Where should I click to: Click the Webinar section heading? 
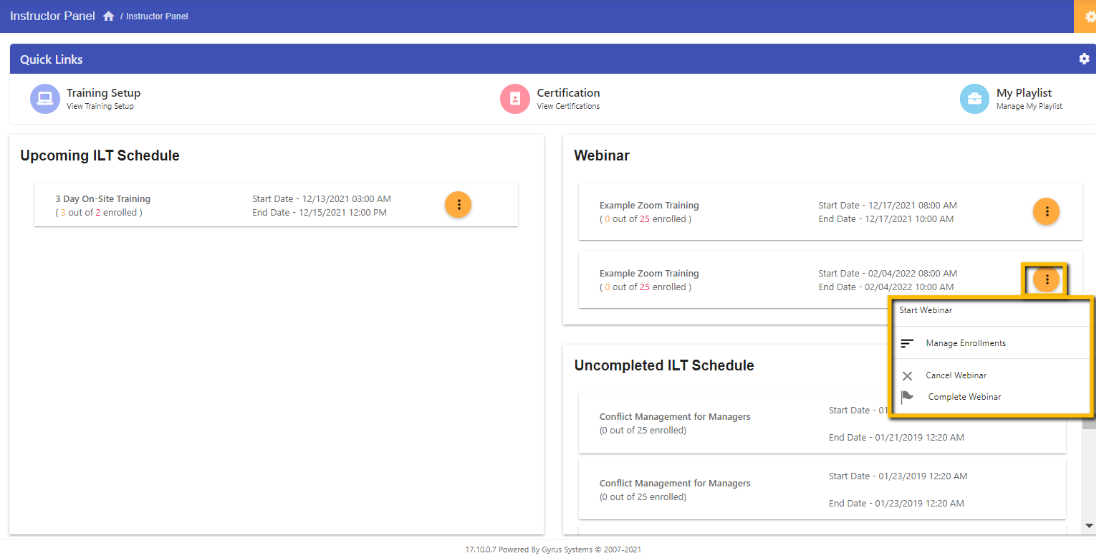602,156
